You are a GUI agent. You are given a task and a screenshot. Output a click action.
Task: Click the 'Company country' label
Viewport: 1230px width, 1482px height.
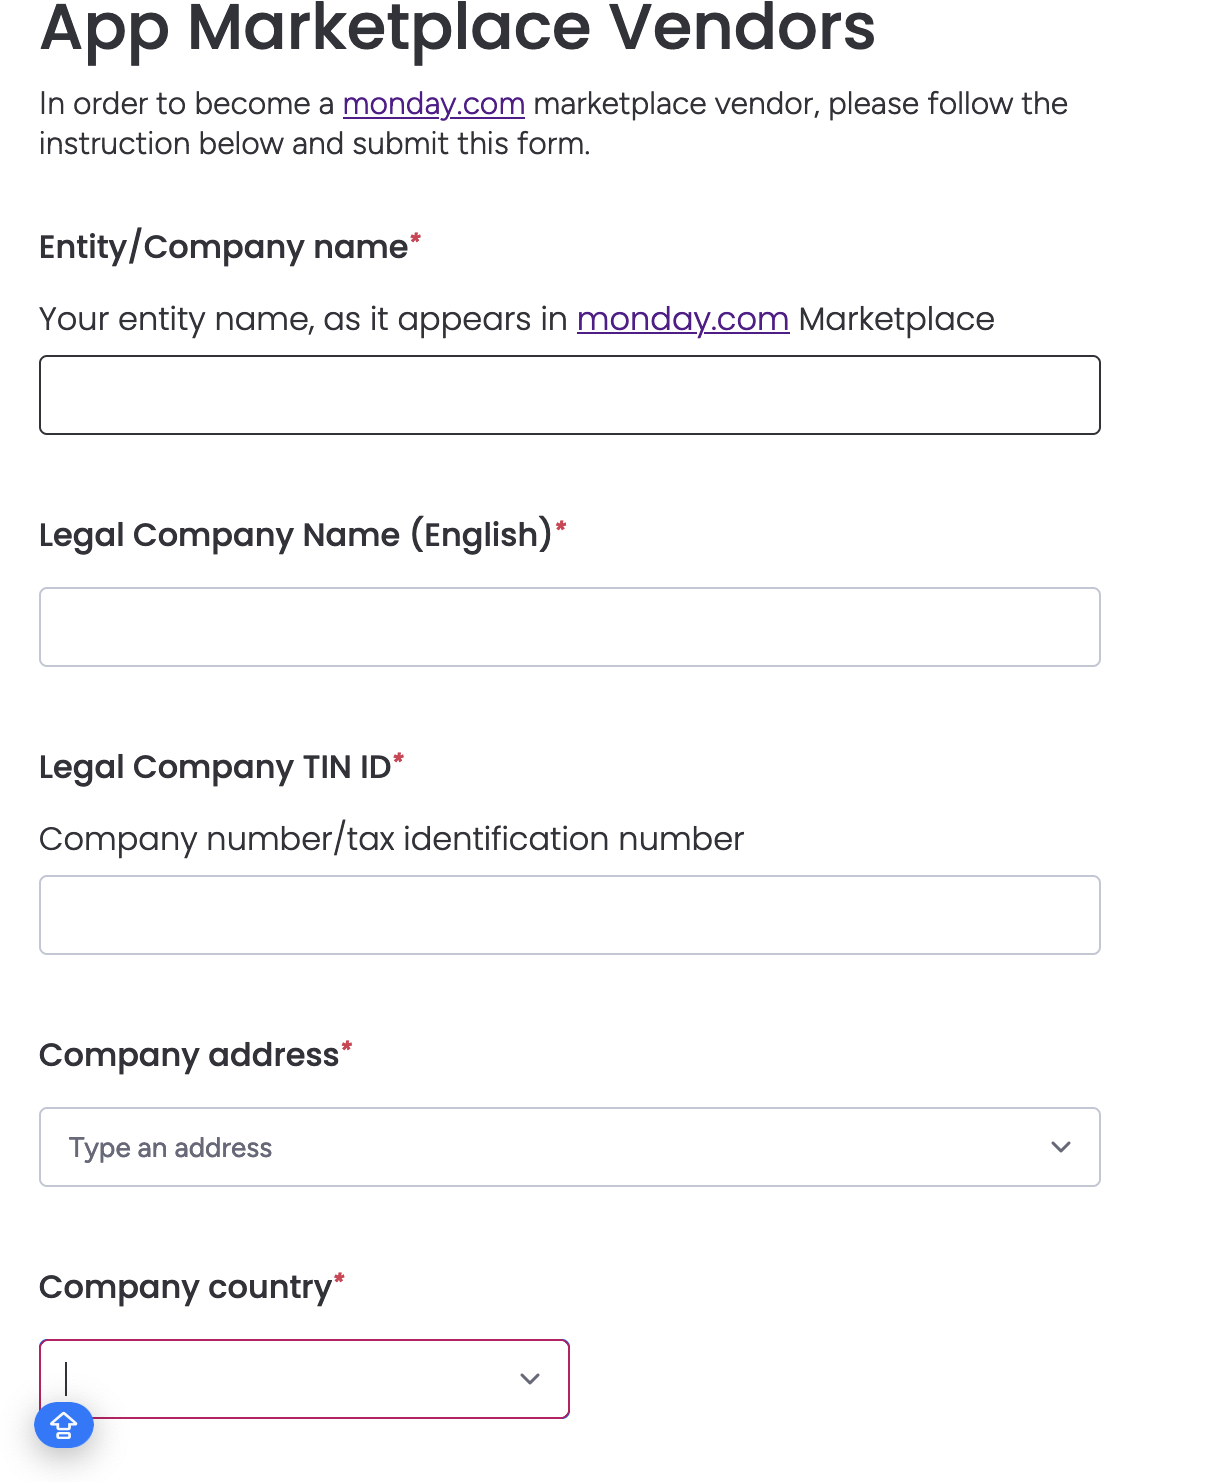coord(185,1287)
